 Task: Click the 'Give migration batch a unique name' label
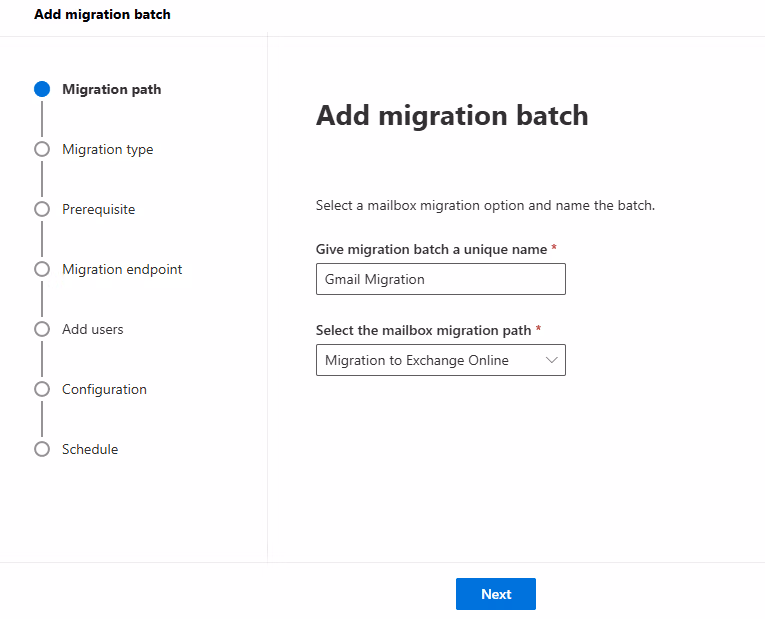pyautogui.click(x=431, y=249)
